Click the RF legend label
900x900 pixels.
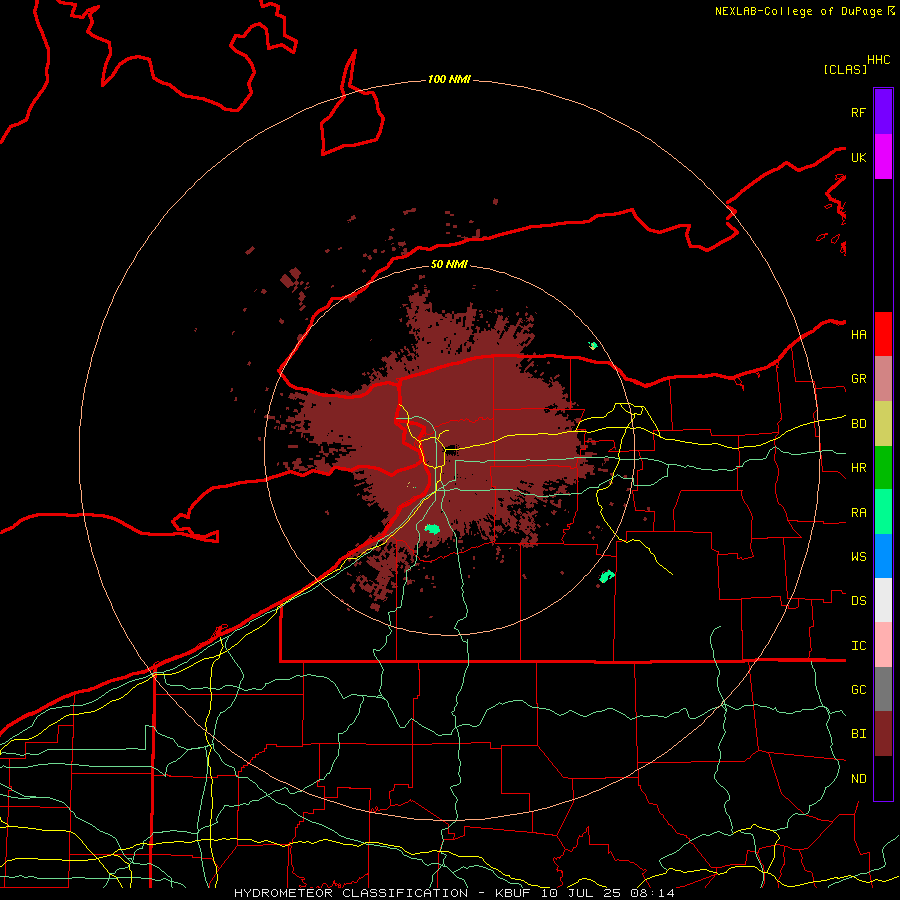(x=858, y=112)
